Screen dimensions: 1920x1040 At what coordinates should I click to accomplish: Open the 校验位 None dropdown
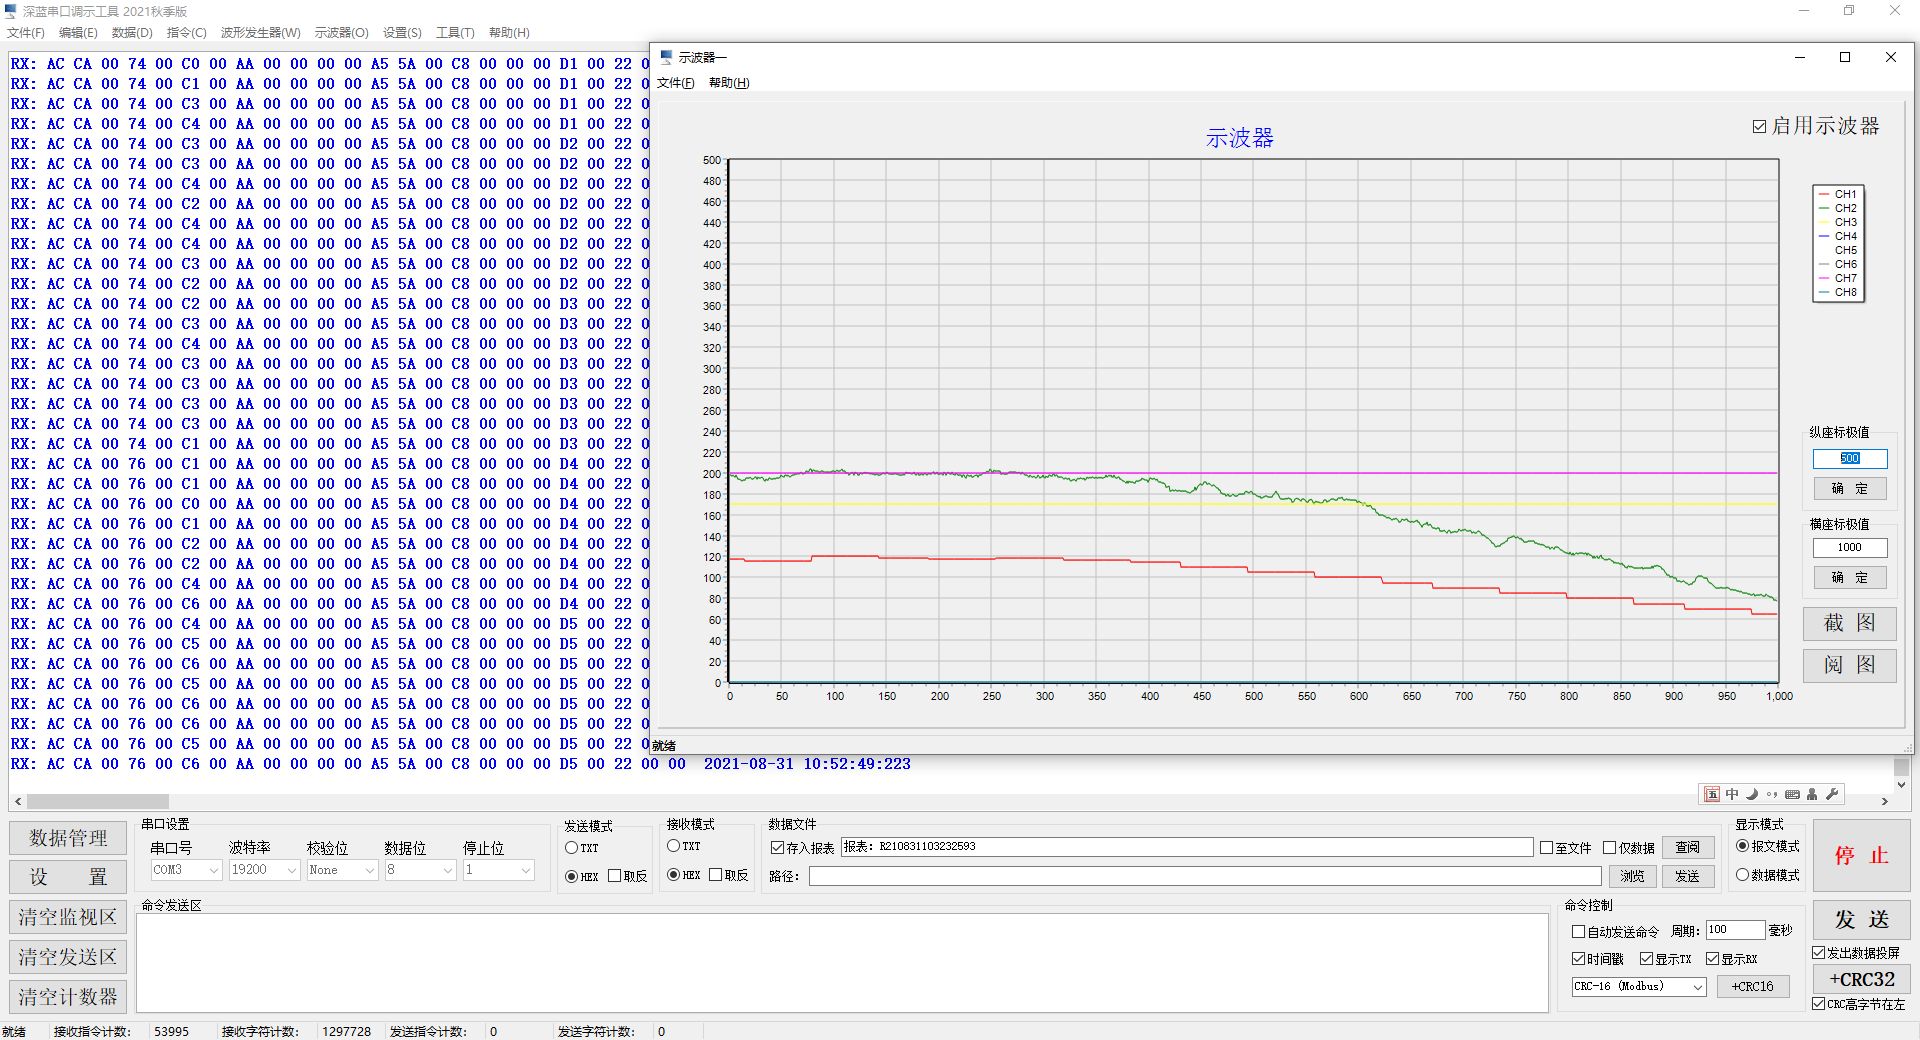click(x=342, y=870)
